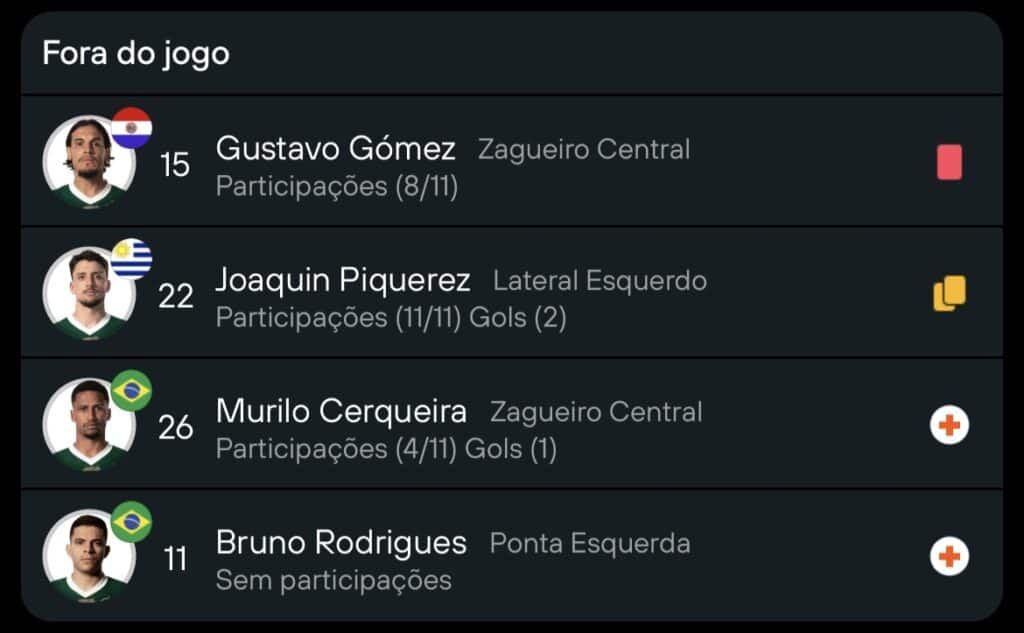Open Joaquin Piquerez's player photo

pyautogui.click(x=88, y=294)
